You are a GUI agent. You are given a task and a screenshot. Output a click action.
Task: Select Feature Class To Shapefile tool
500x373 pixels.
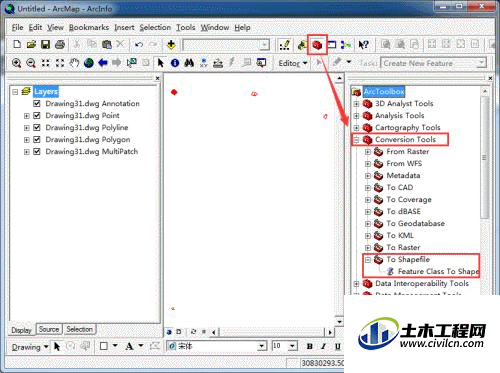pos(438,271)
